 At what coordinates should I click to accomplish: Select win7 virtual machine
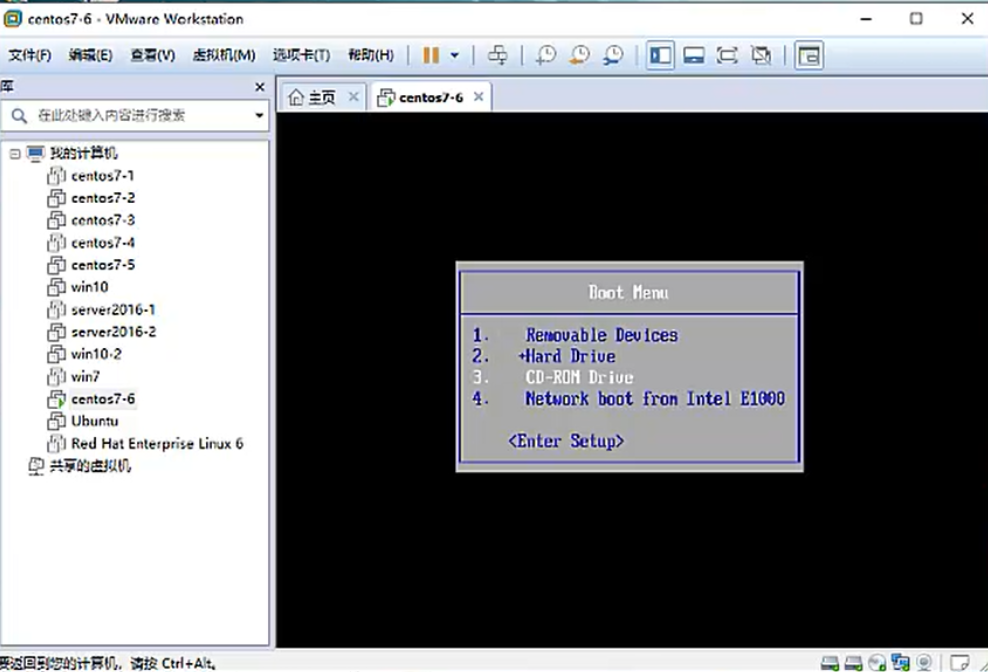click(85, 376)
